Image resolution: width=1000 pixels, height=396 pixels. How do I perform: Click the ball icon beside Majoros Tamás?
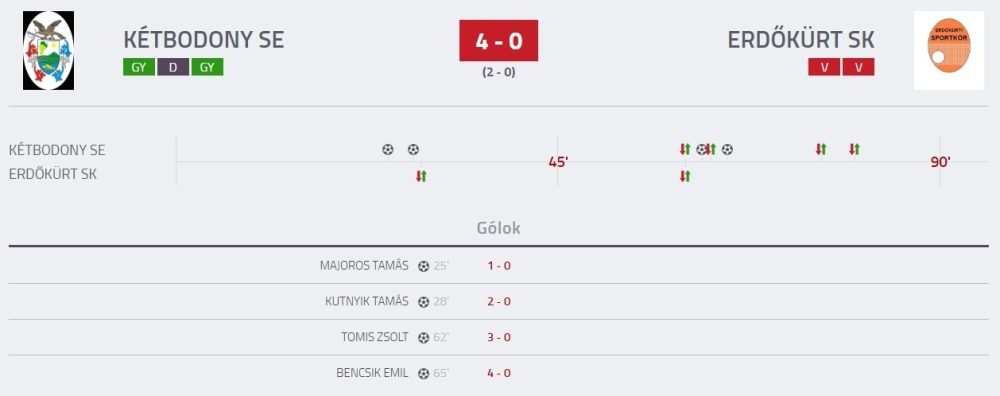click(x=423, y=267)
